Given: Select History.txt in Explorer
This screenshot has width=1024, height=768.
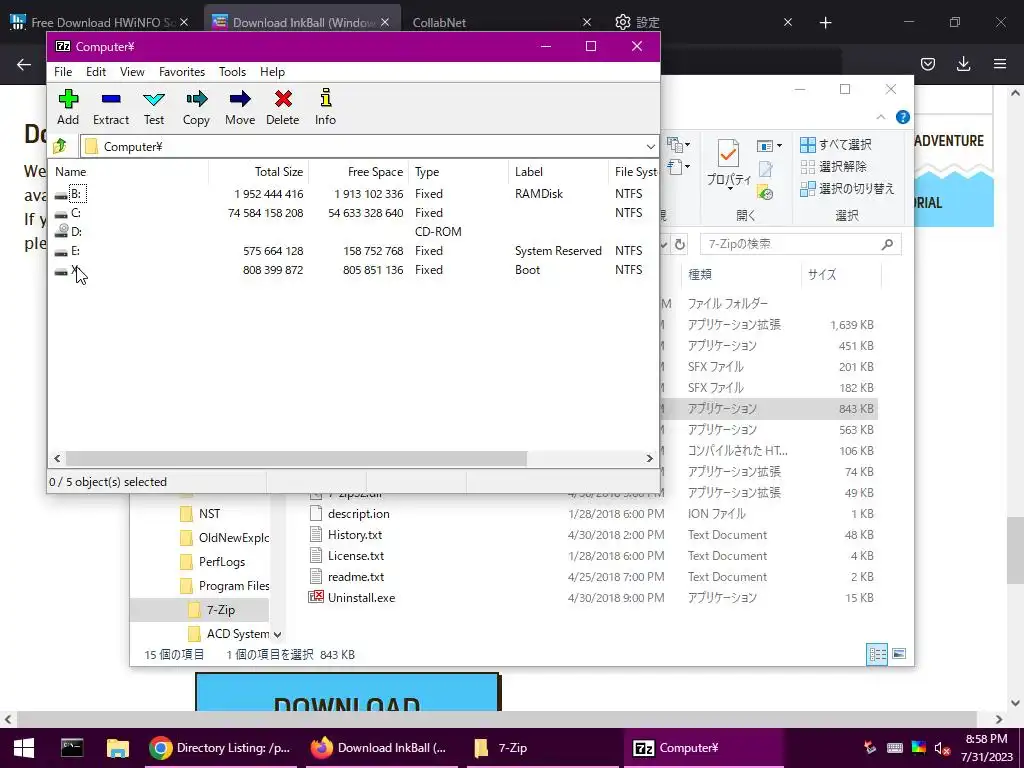Looking at the screenshot, I should [355, 535].
